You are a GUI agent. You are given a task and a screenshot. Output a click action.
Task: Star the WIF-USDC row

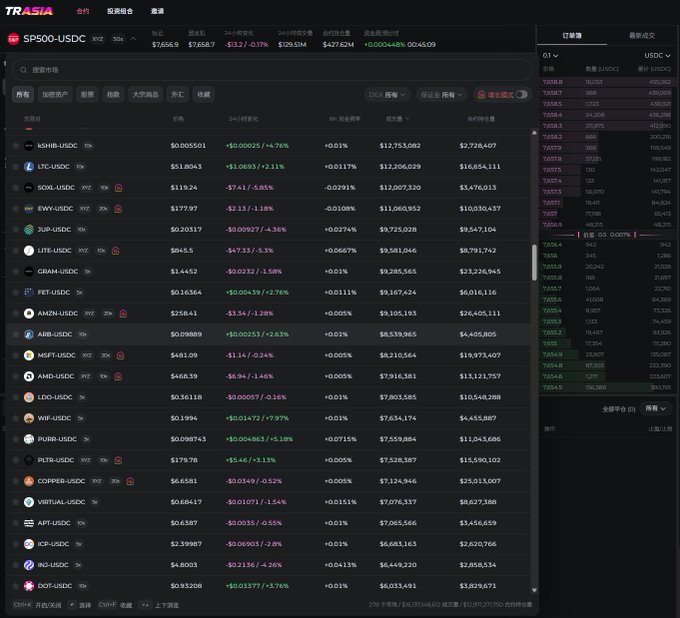(16, 418)
